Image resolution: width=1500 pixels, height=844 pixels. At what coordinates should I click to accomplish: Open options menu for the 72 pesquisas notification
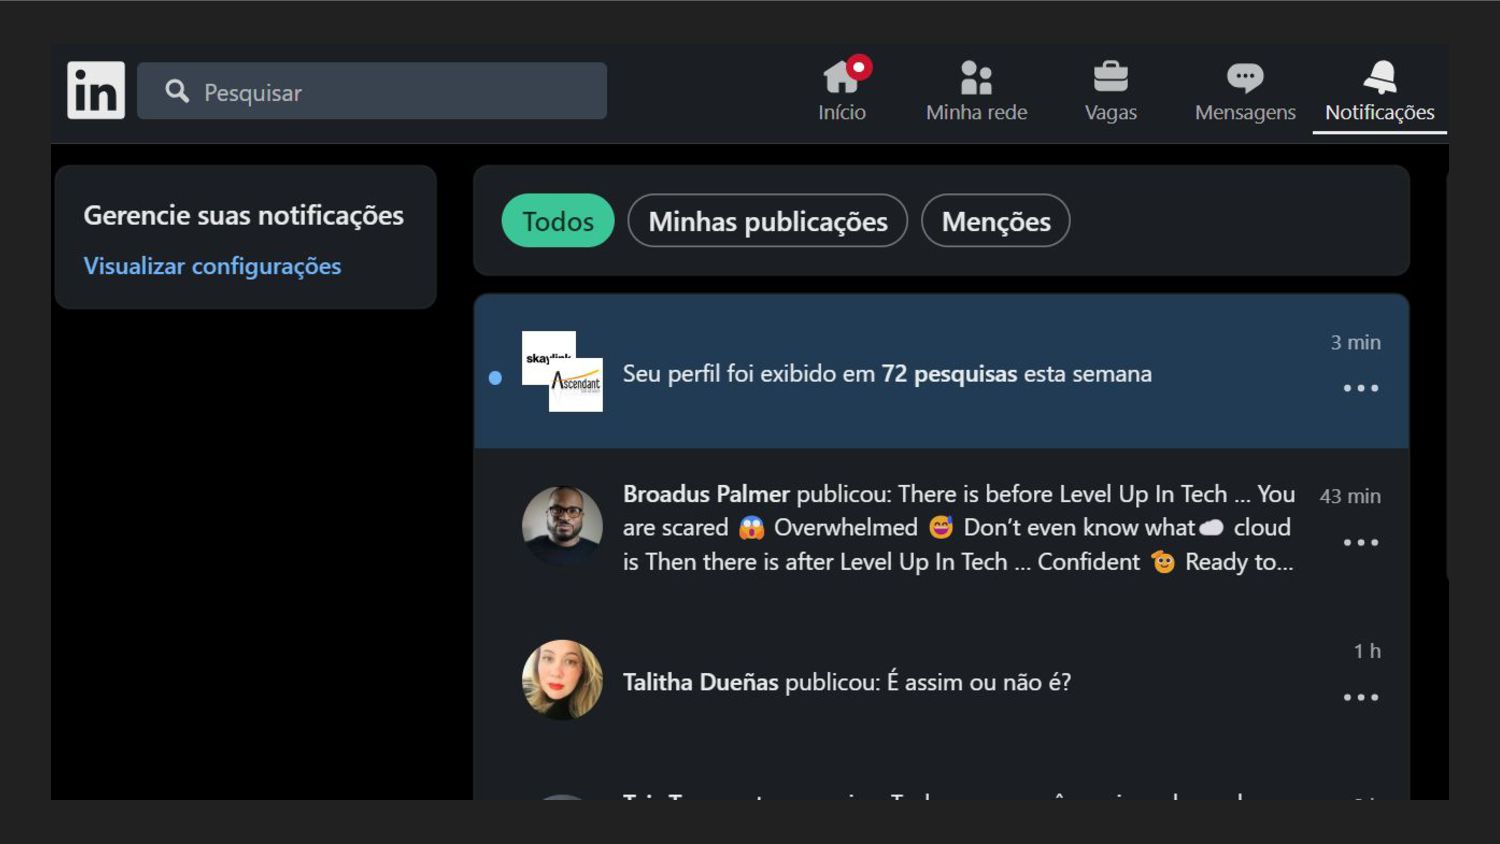point(1361,388)
